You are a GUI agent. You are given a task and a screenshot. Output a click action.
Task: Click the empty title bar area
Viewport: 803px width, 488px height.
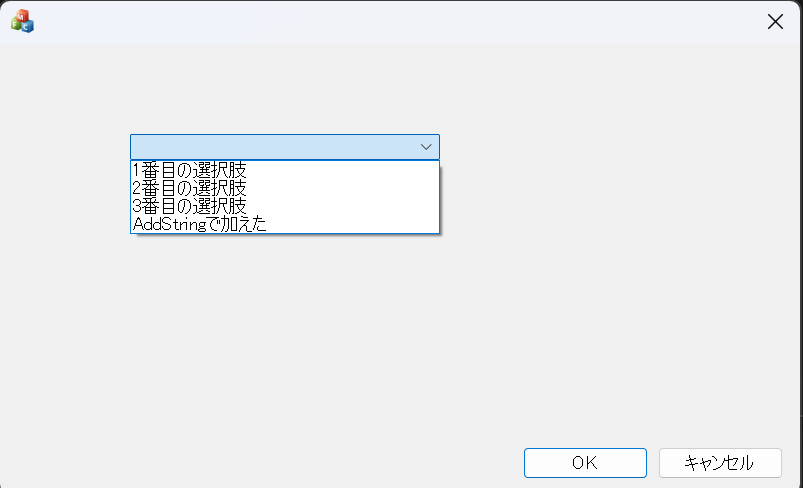point(400,22)
